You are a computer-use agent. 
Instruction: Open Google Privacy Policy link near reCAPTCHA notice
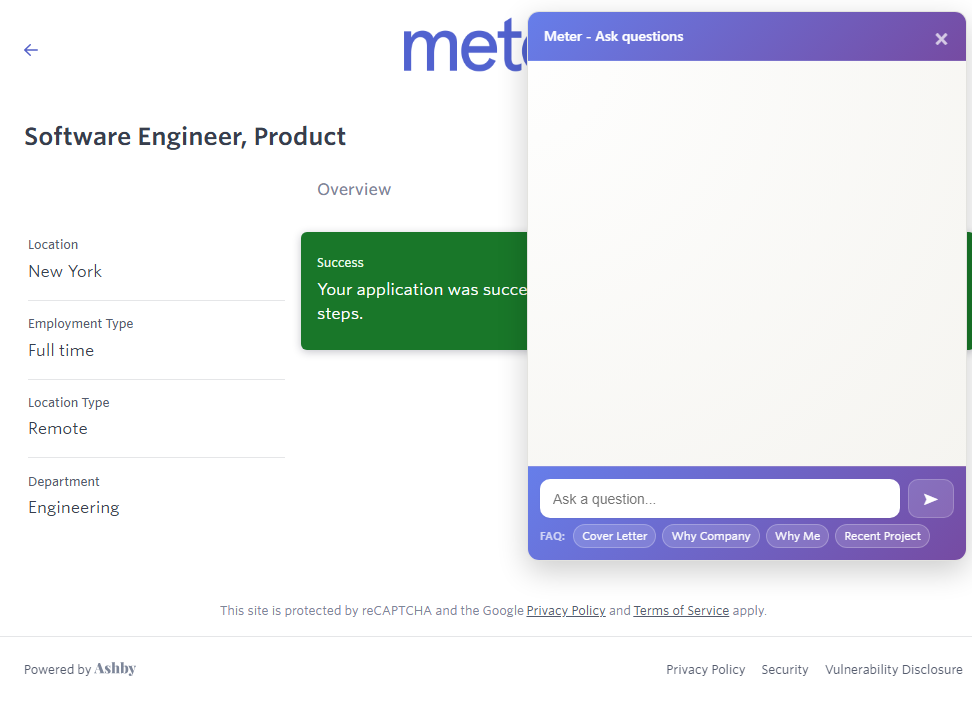click(x=566, y=610)
